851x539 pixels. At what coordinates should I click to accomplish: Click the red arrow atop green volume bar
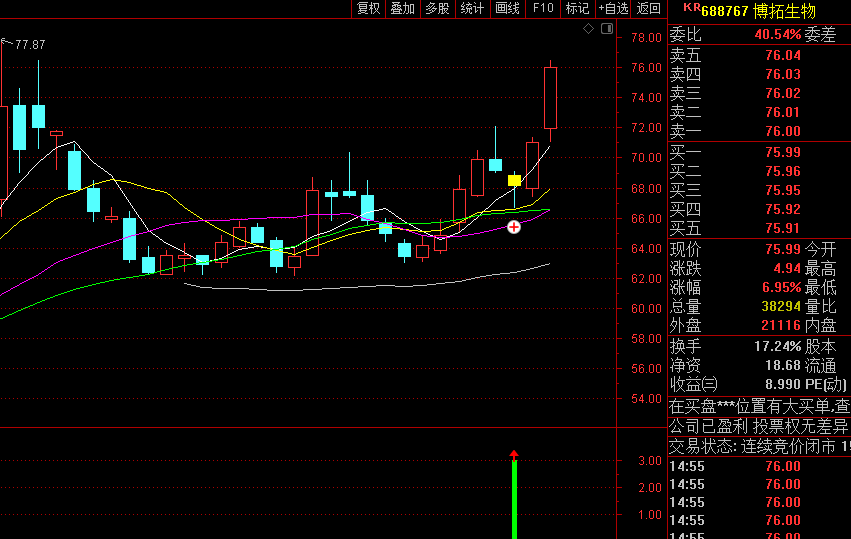pos(514,454)
